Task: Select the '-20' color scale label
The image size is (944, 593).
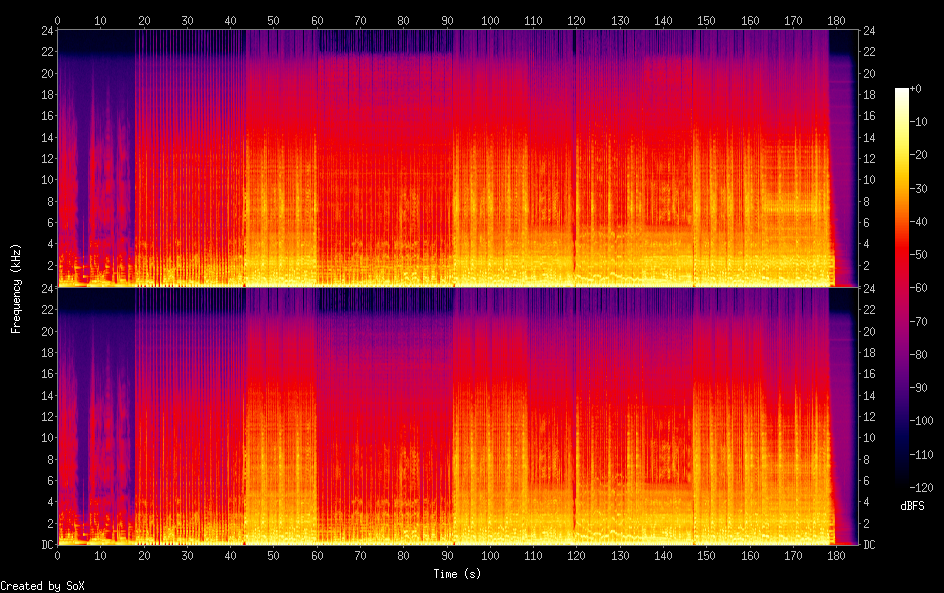Action: pyautogui.click(x=919, y=155)
